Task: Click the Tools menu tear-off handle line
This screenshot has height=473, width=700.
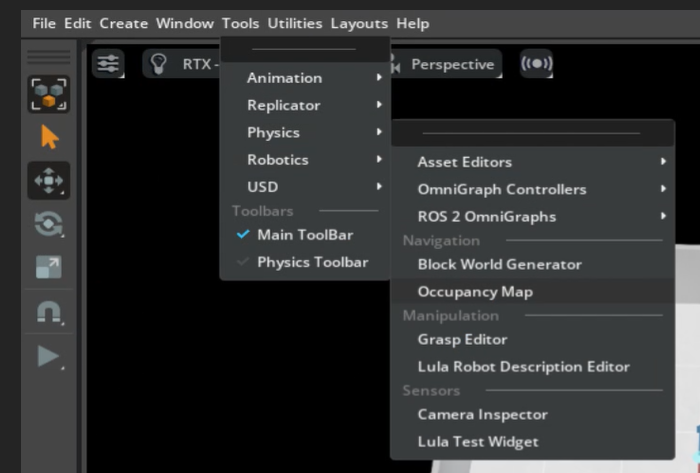Action: click(x=304, y=50)
